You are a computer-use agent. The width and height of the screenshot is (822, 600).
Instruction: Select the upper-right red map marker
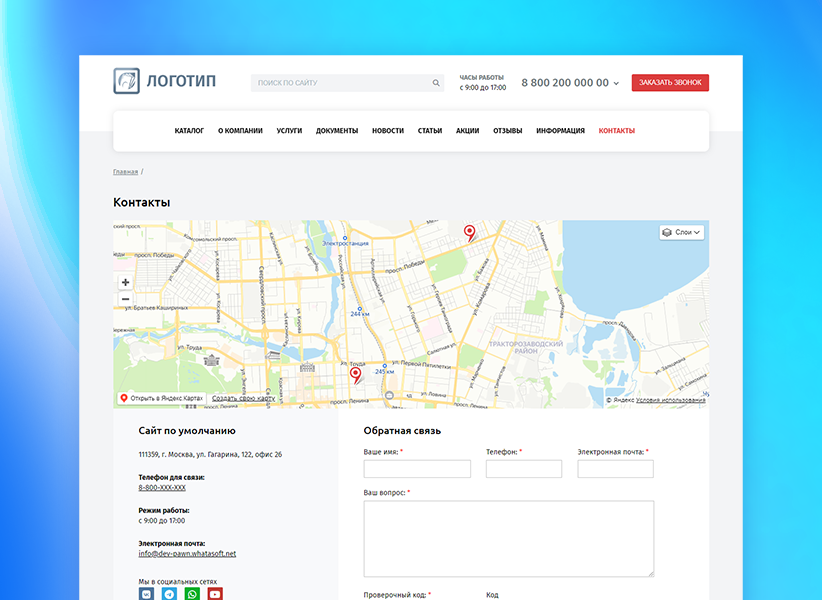coord(470,233)
